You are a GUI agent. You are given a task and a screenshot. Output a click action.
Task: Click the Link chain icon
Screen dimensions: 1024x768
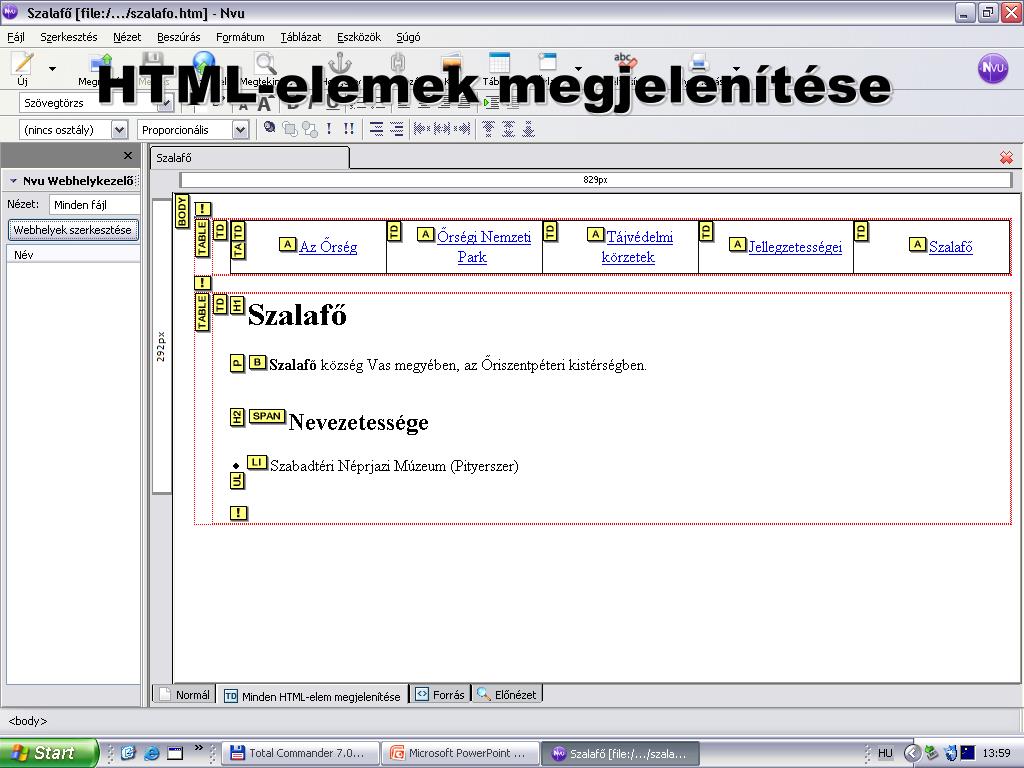coord(398,63)
